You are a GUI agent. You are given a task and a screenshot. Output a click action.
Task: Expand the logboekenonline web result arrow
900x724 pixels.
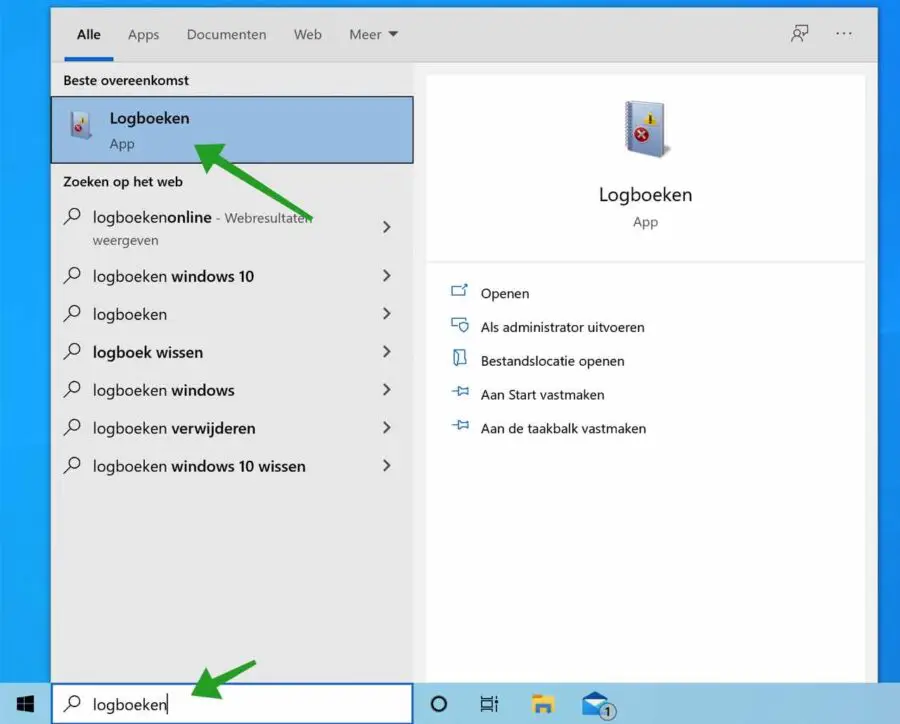click(x=387, y=227)
